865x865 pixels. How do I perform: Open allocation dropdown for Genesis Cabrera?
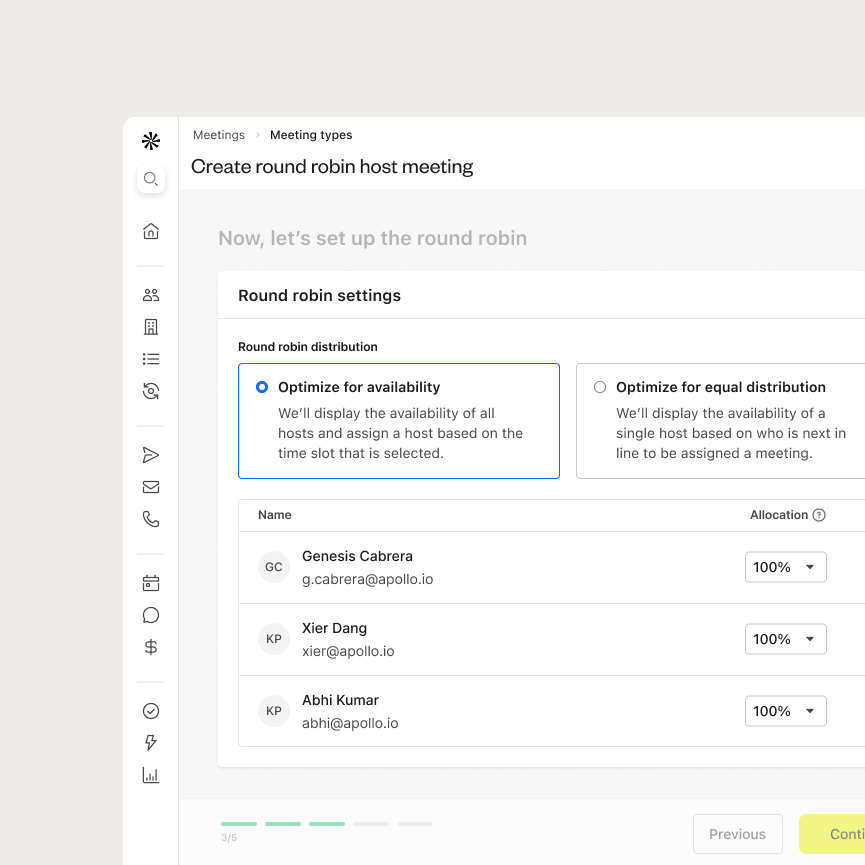pyautogui.click(x=785, y=567)
